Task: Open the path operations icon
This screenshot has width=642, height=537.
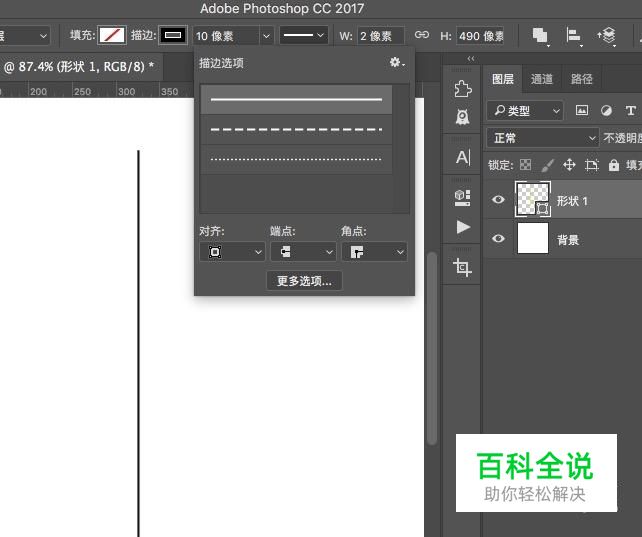Action: click(x=540, y=36)
